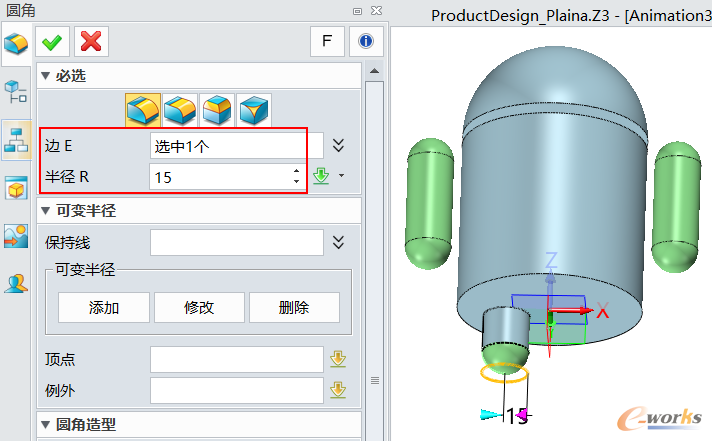Click green arrow beside 半径 R
712x441 pixels.
point(321,176)
